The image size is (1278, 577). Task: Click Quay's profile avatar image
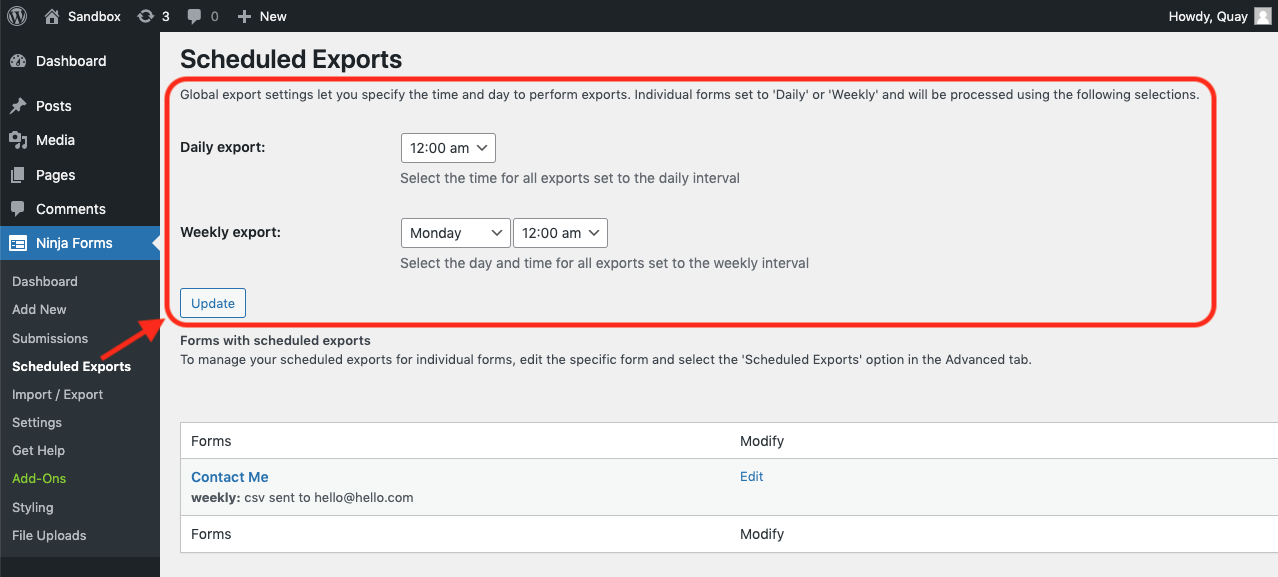pos(1262,15)
